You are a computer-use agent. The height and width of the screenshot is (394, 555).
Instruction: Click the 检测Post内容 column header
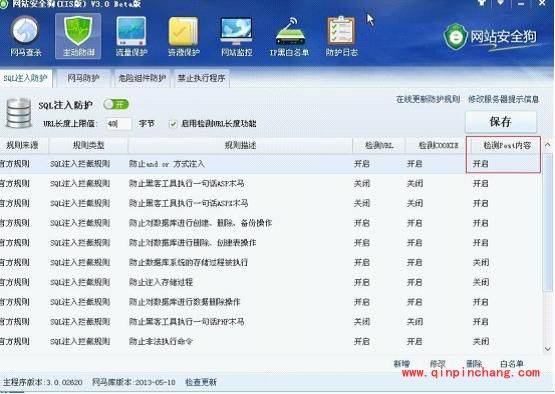pyautogui.click(x=507, y=145)
